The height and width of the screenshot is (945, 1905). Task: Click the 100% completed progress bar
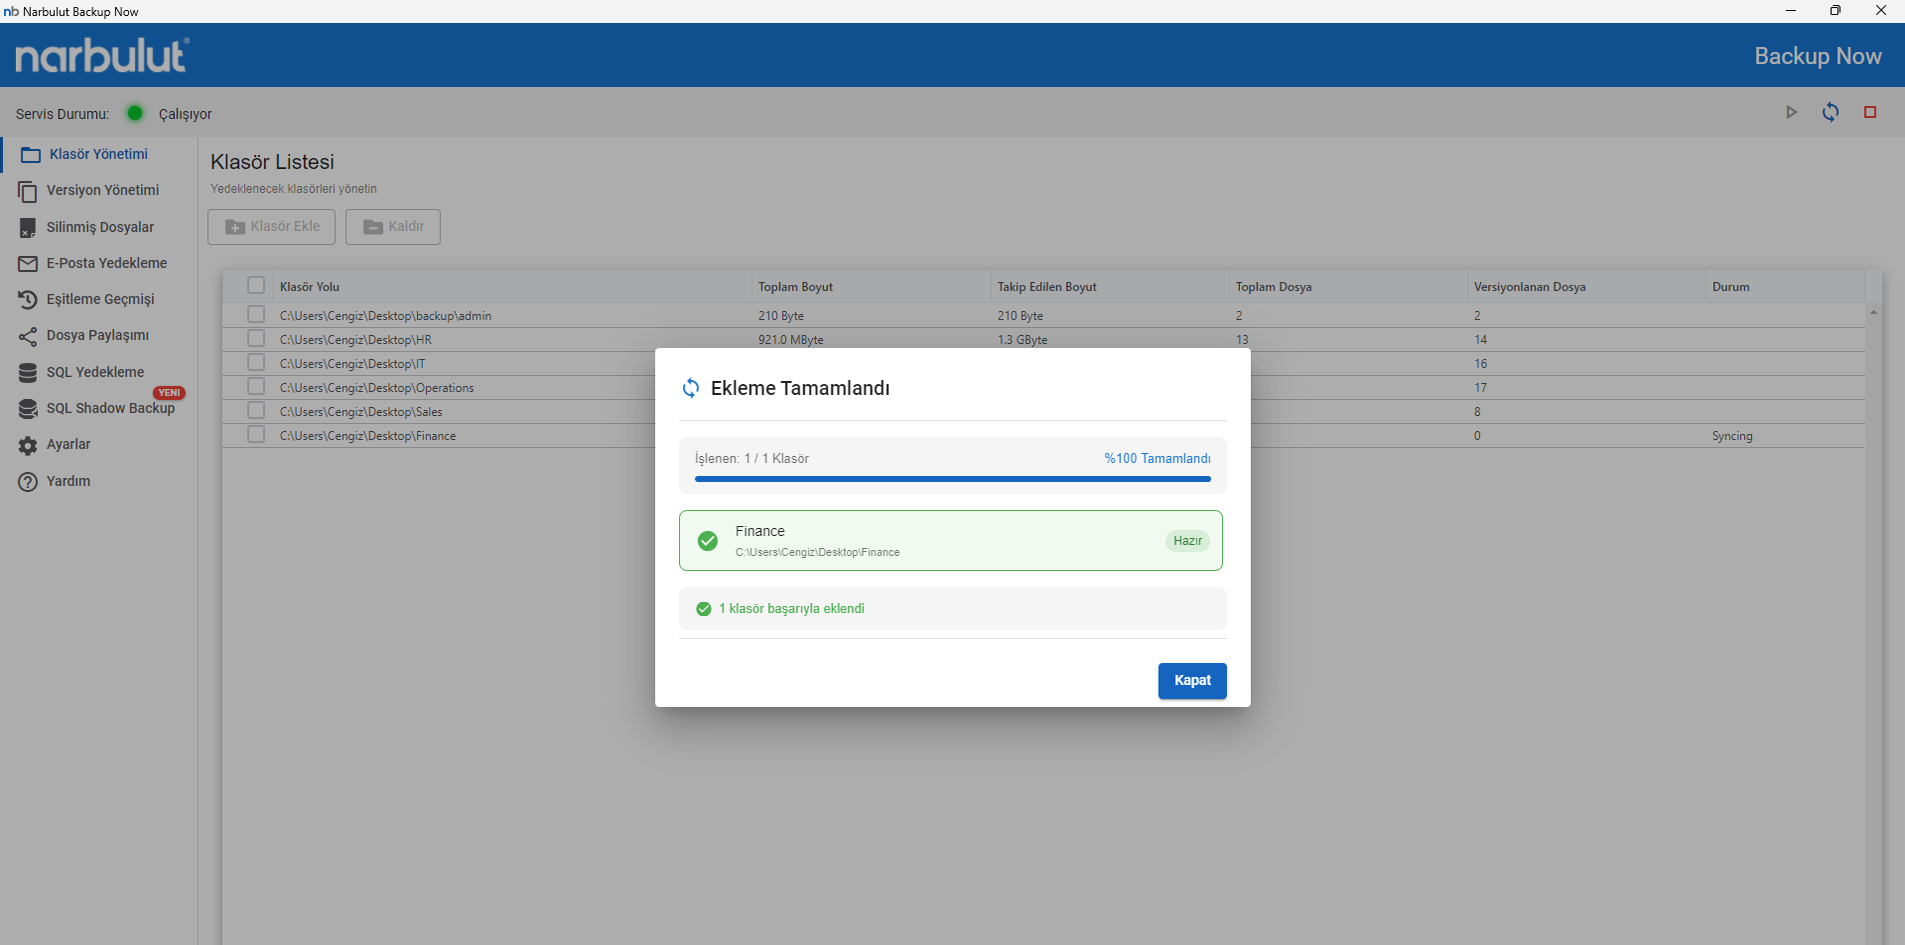tap(952, 479)
